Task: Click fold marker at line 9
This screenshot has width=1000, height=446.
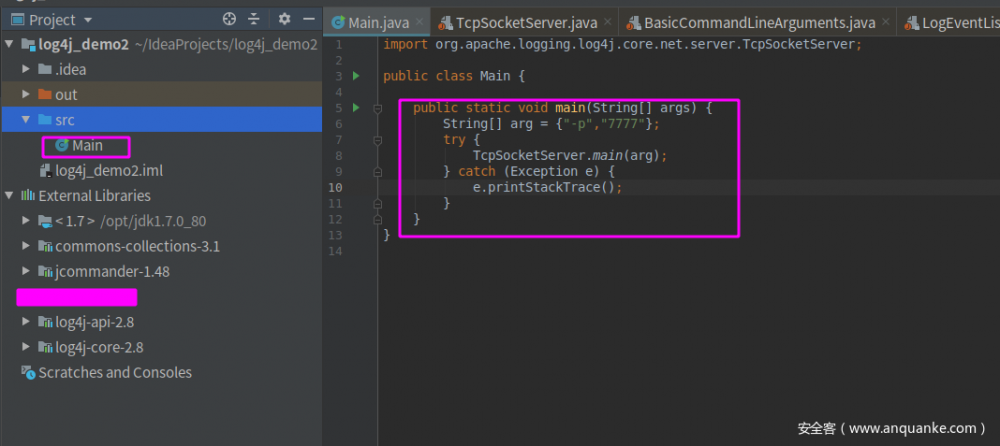Action: [x=377, y=172]
